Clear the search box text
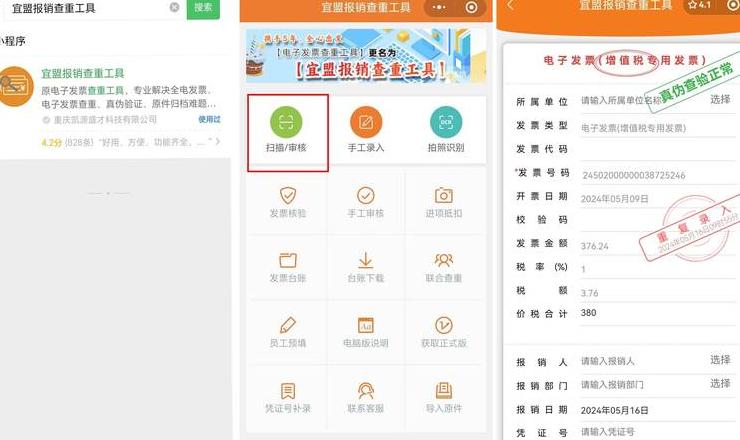This screenshot has height=440, width=740. pyautogui.click(x=174, y=7)
